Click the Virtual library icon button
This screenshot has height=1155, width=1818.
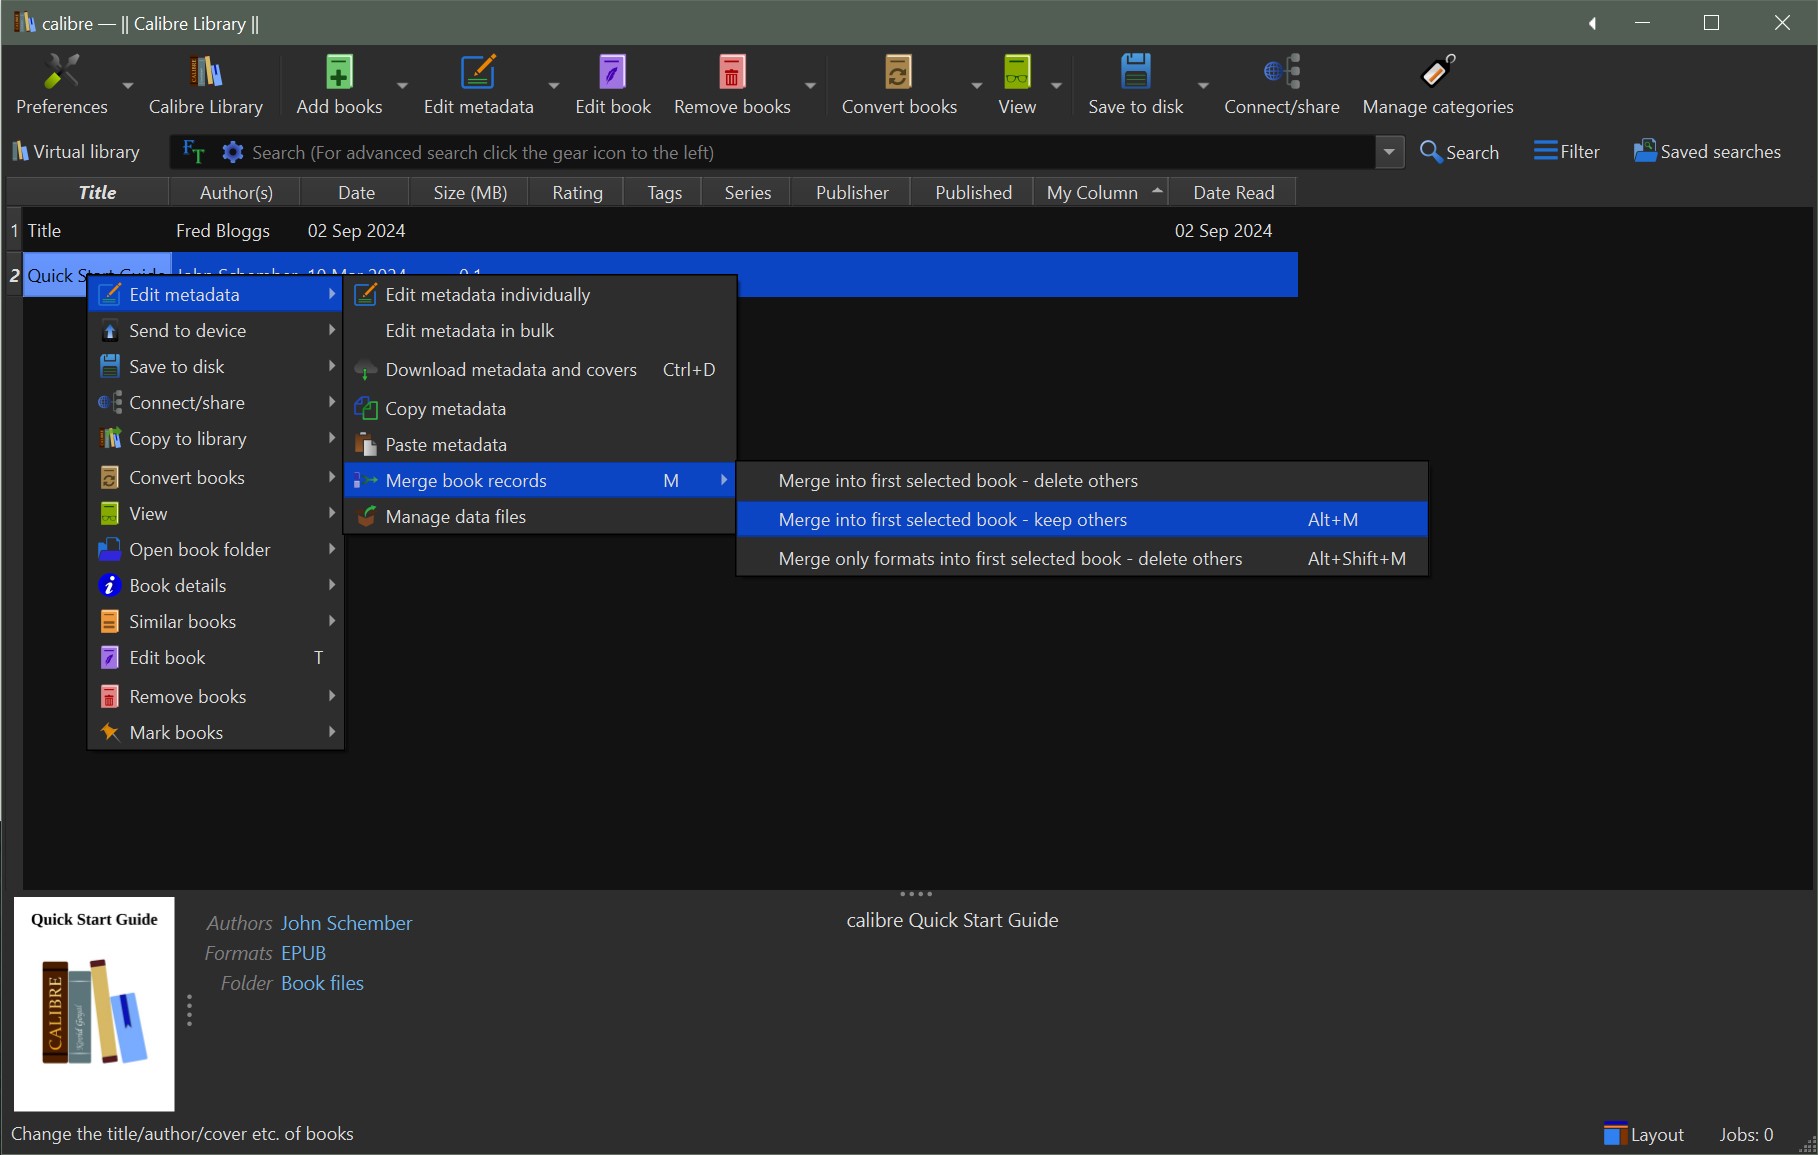pyautogui.click(x=76, y=152)
